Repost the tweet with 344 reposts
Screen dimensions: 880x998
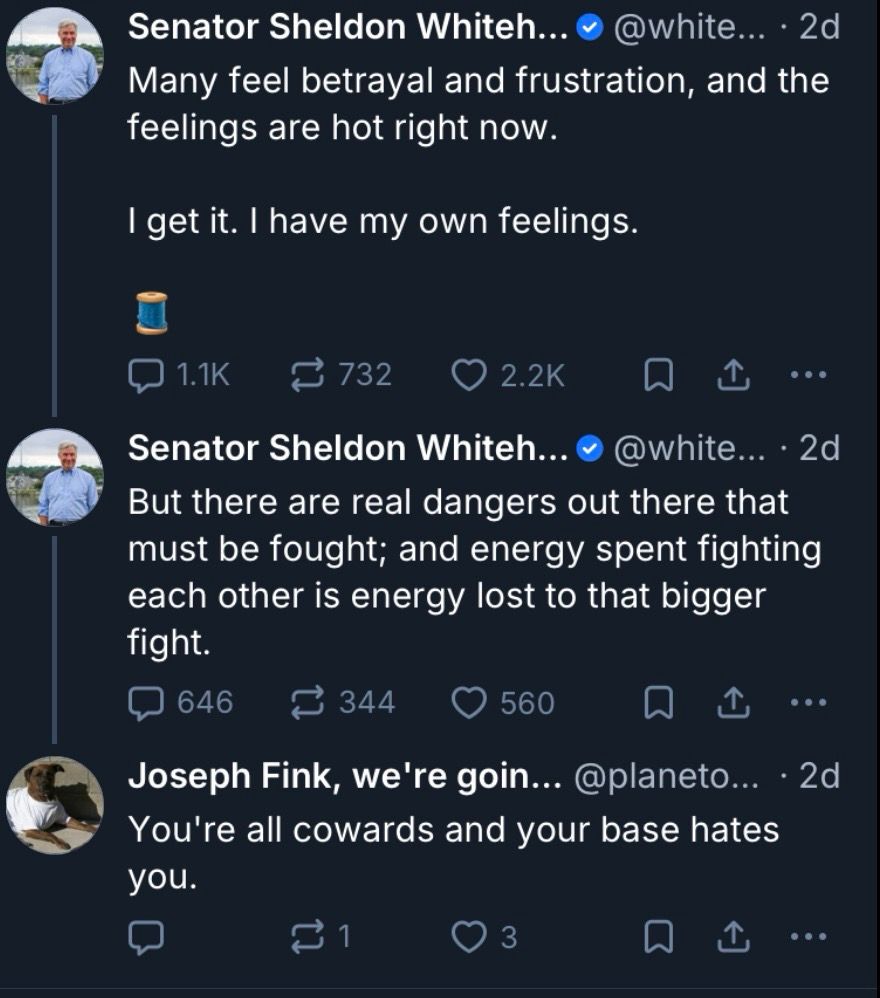(303, 703)
